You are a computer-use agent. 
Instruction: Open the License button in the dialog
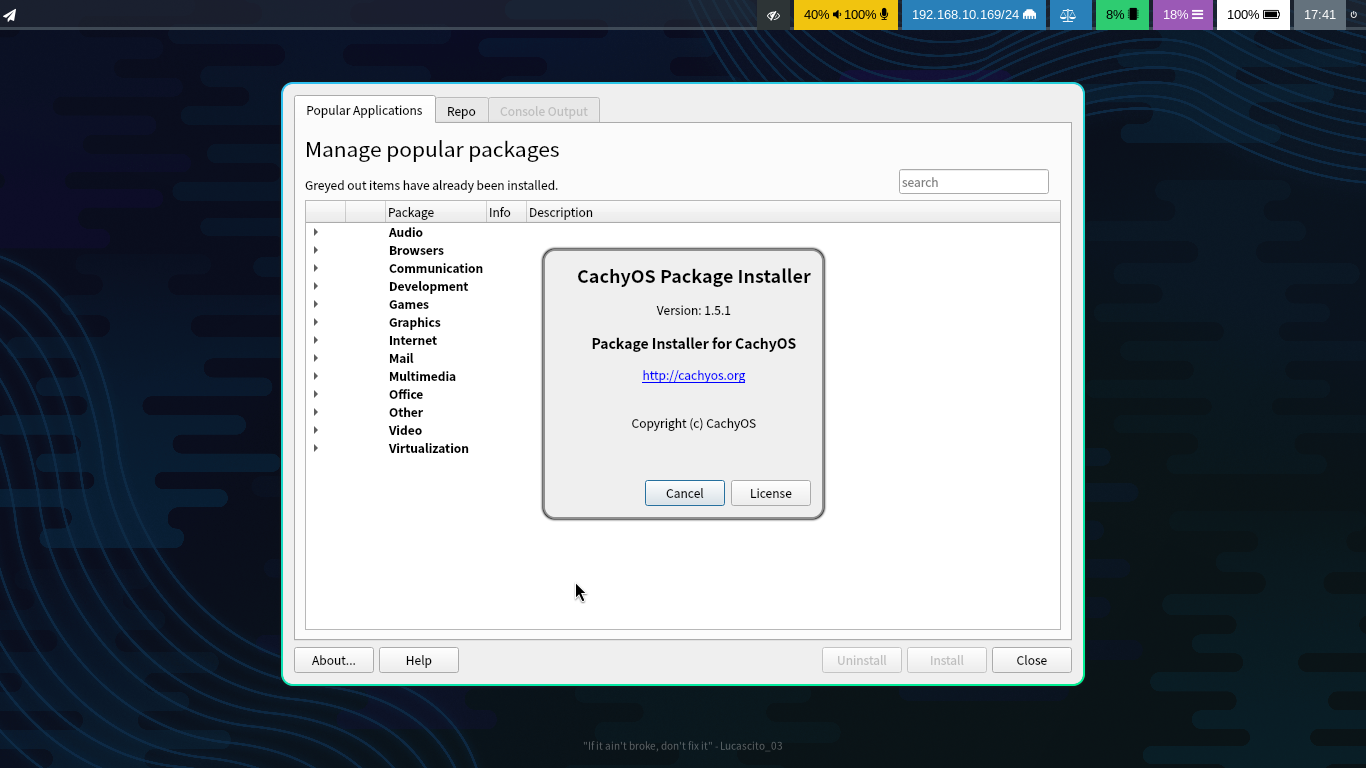click(x=771, y=493)
